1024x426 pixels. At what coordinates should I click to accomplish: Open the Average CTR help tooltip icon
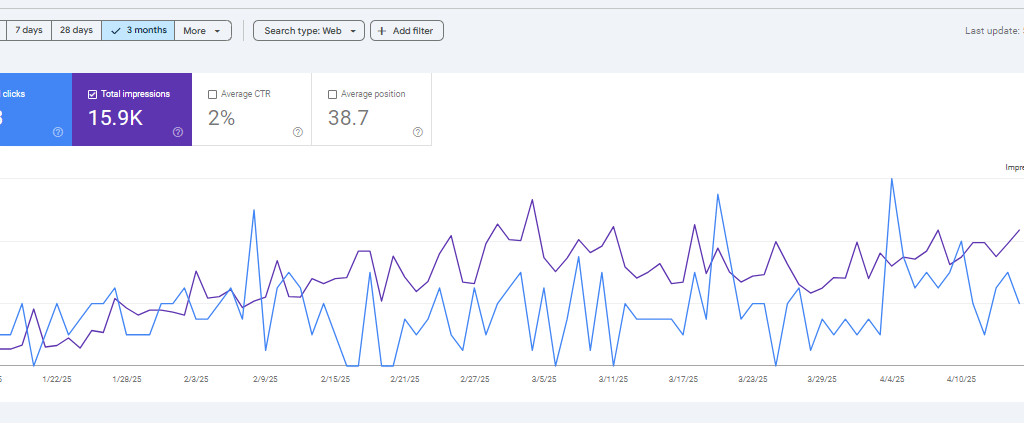[298, 132]
